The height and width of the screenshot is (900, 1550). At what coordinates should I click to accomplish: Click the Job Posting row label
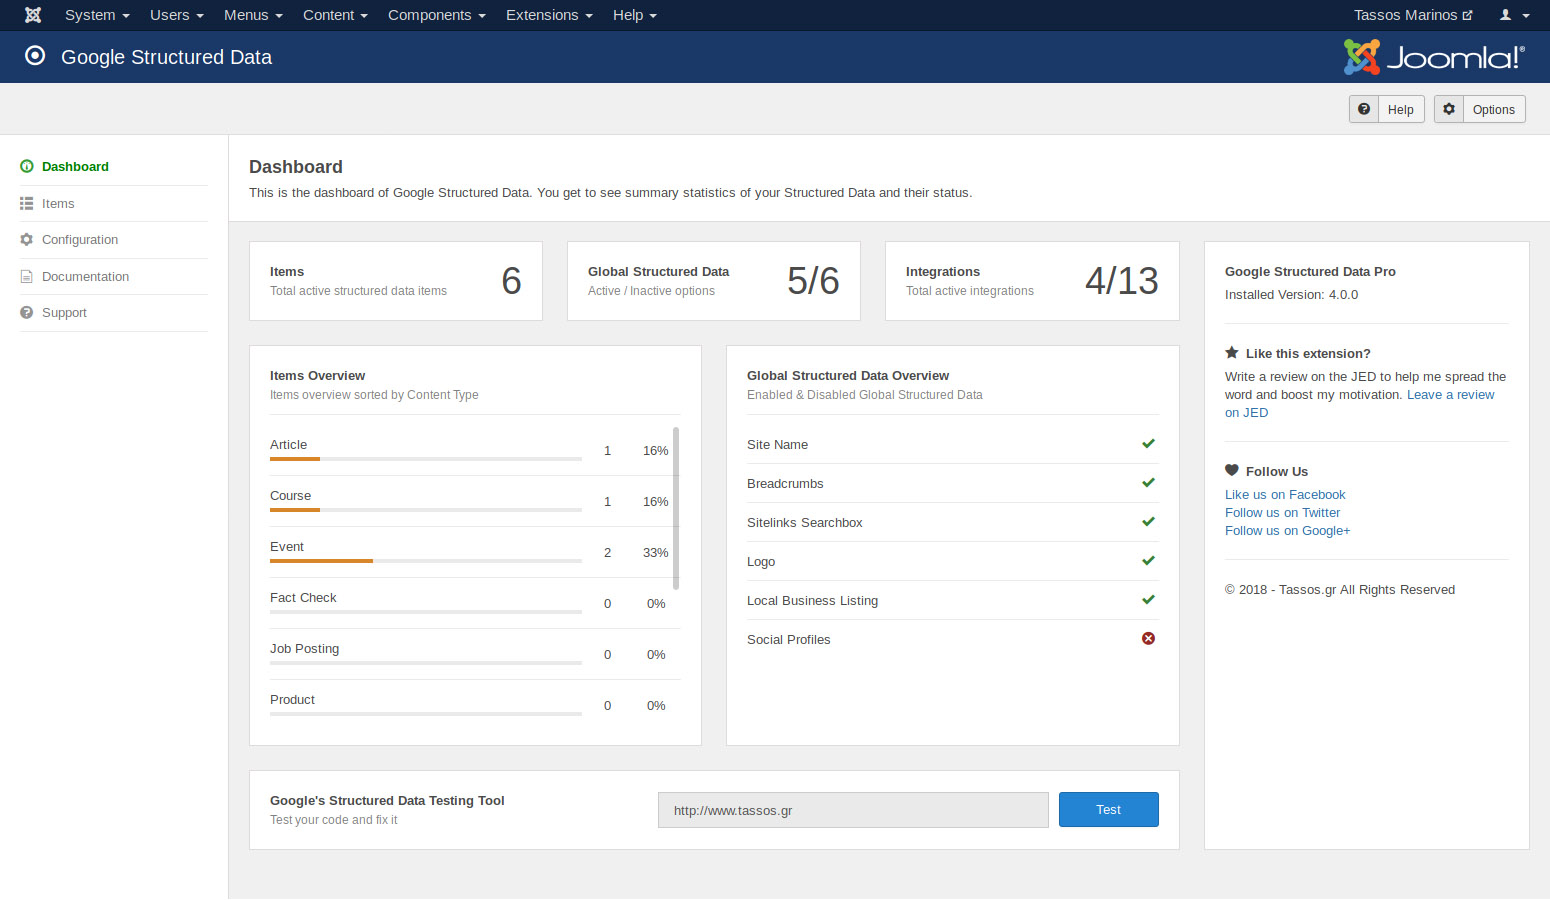click(304, 649)
